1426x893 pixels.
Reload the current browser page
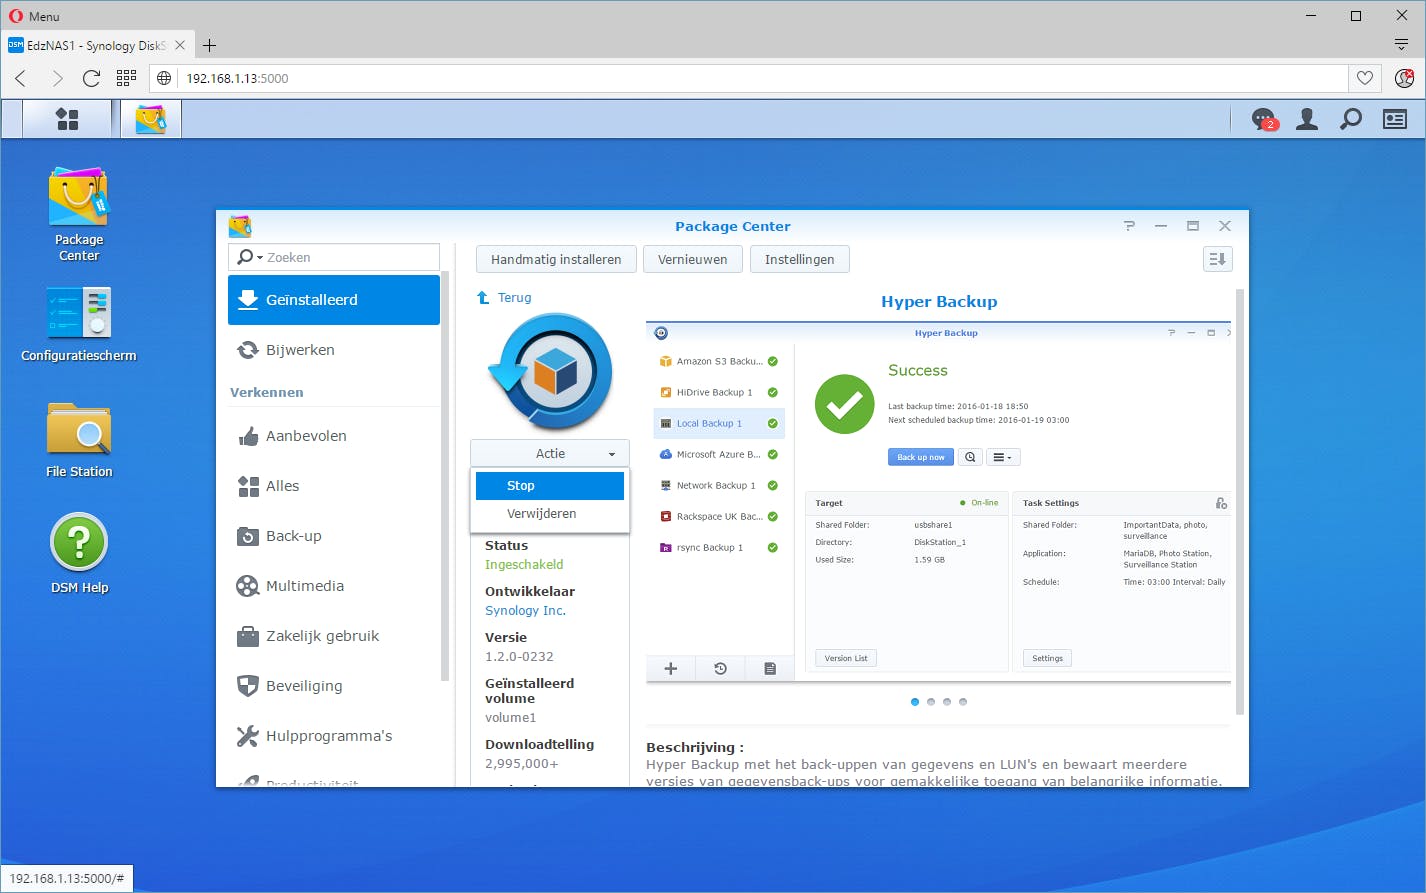[91, 78]
